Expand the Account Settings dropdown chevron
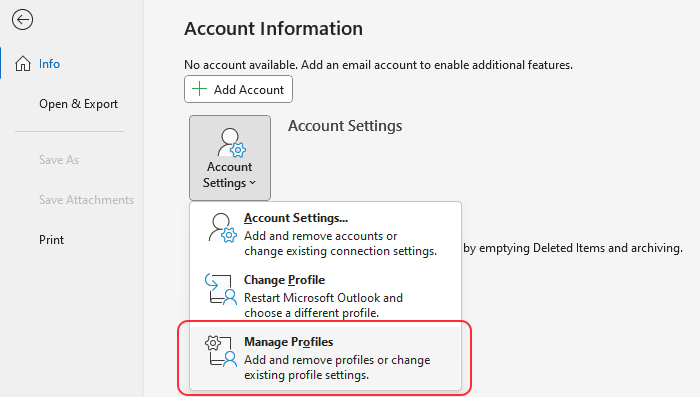Image resolution: width=700 pixels, height=397 pixels. click(253, 183)
